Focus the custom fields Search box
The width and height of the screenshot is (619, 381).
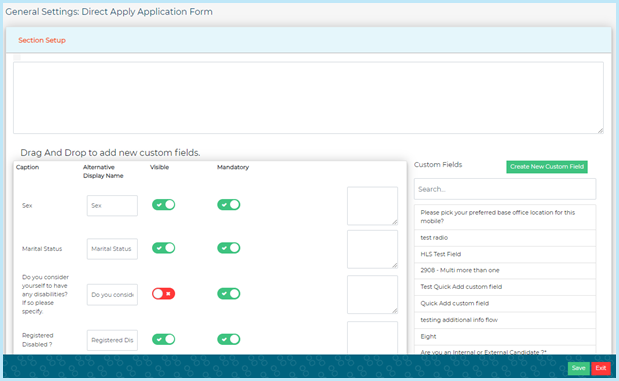click(505, 189)
